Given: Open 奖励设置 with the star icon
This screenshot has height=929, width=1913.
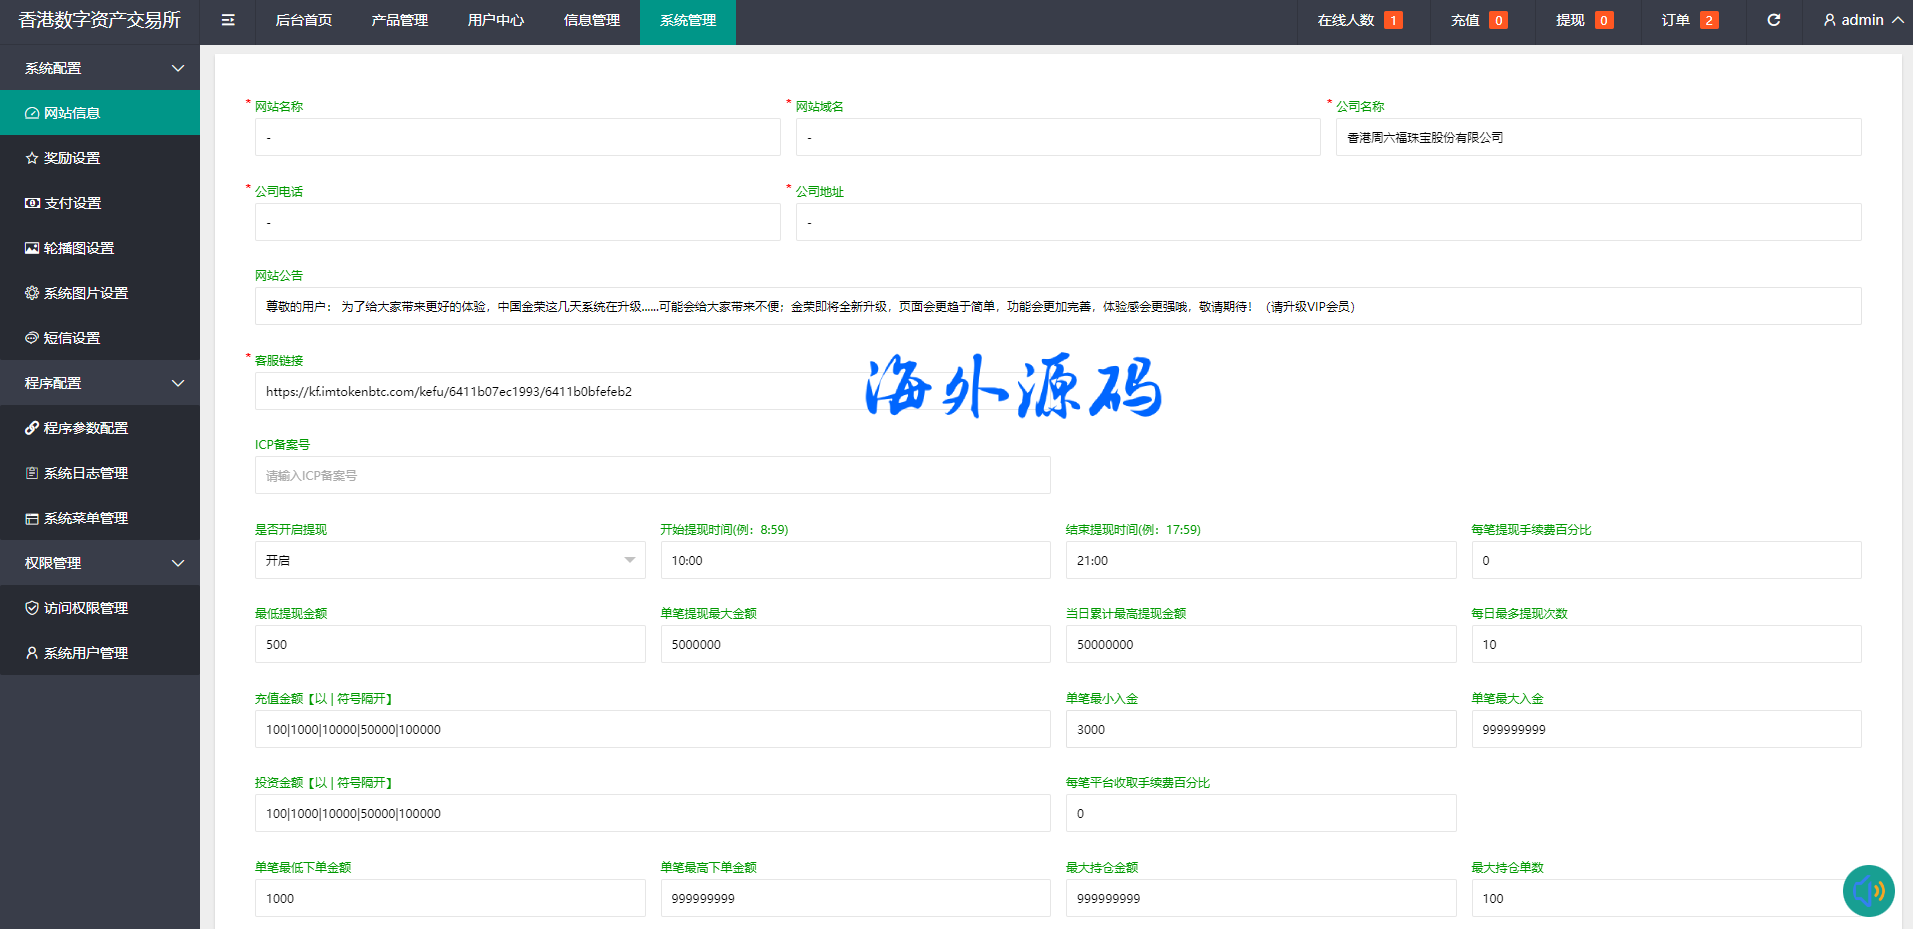Looking at the screenshot, I should pos(72,158).
